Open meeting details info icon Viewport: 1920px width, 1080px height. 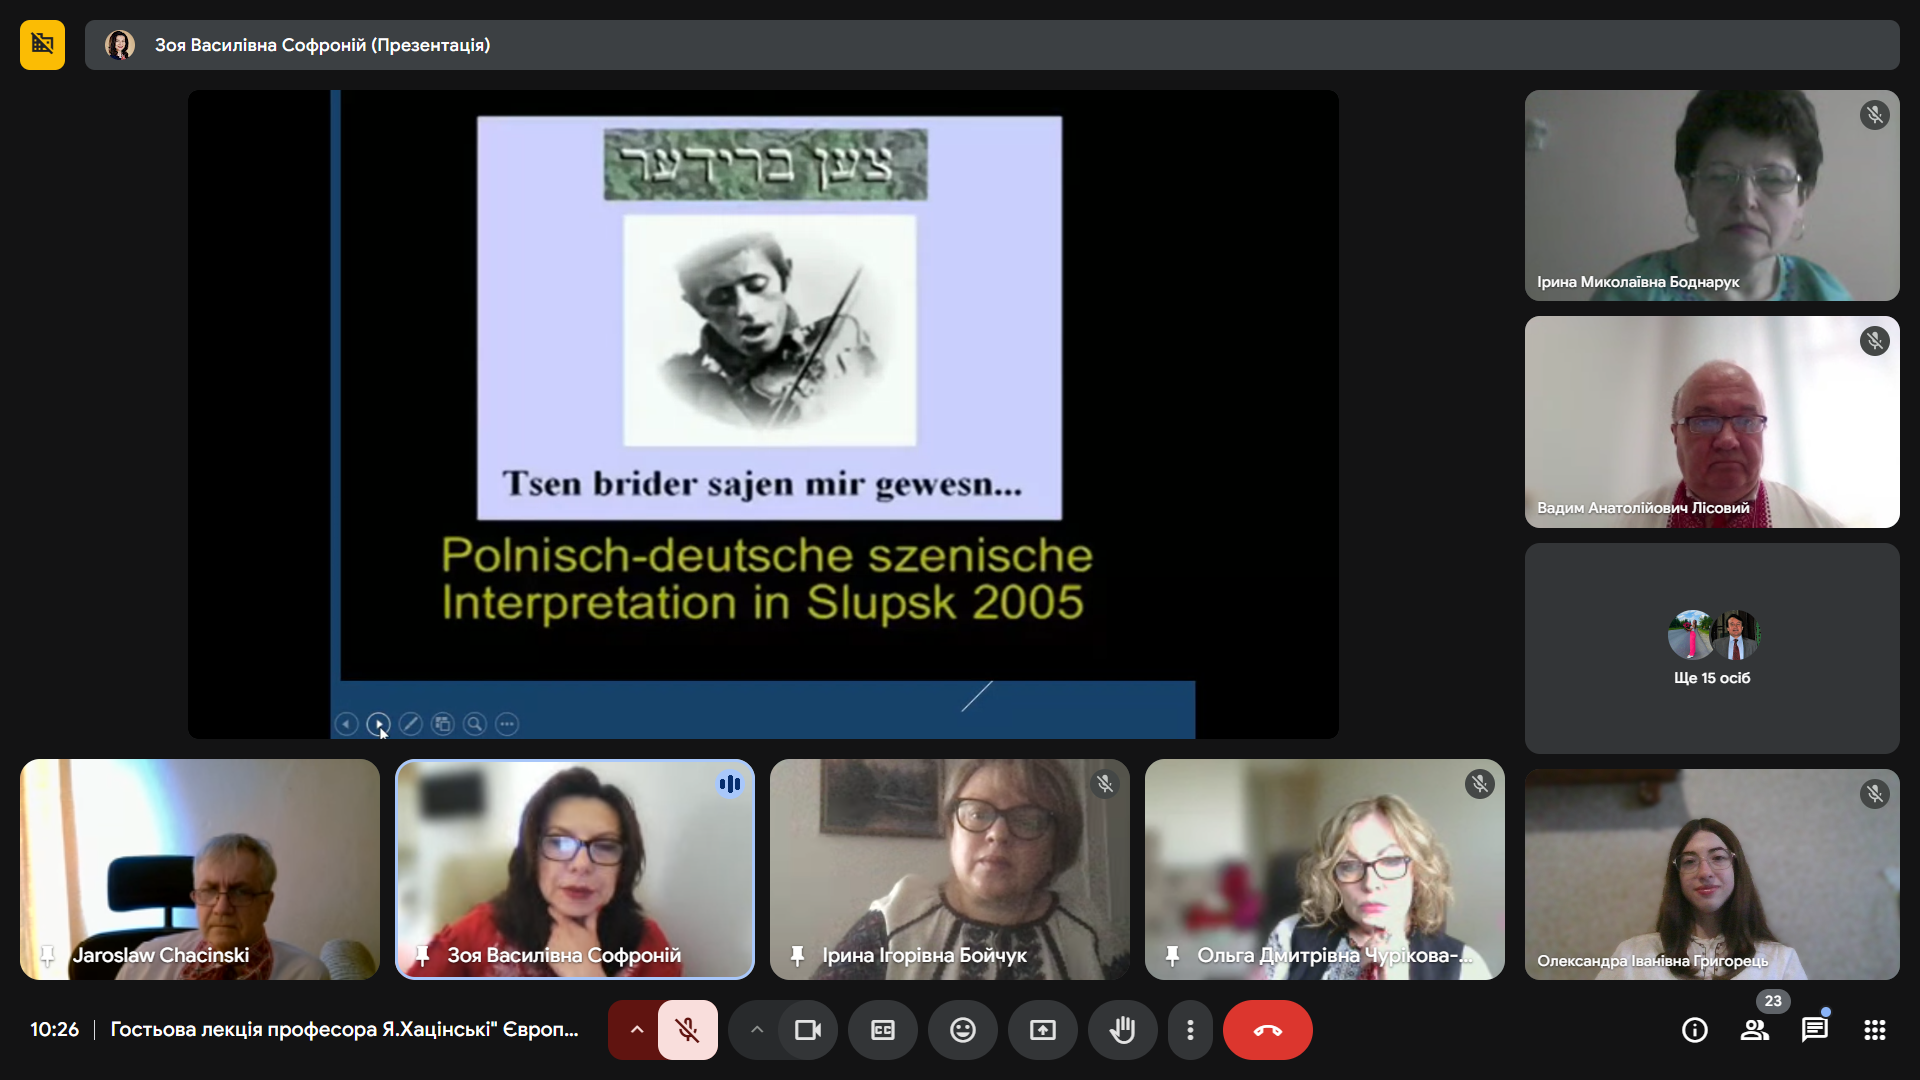pyautogui.click(x=1695, y=1030)
